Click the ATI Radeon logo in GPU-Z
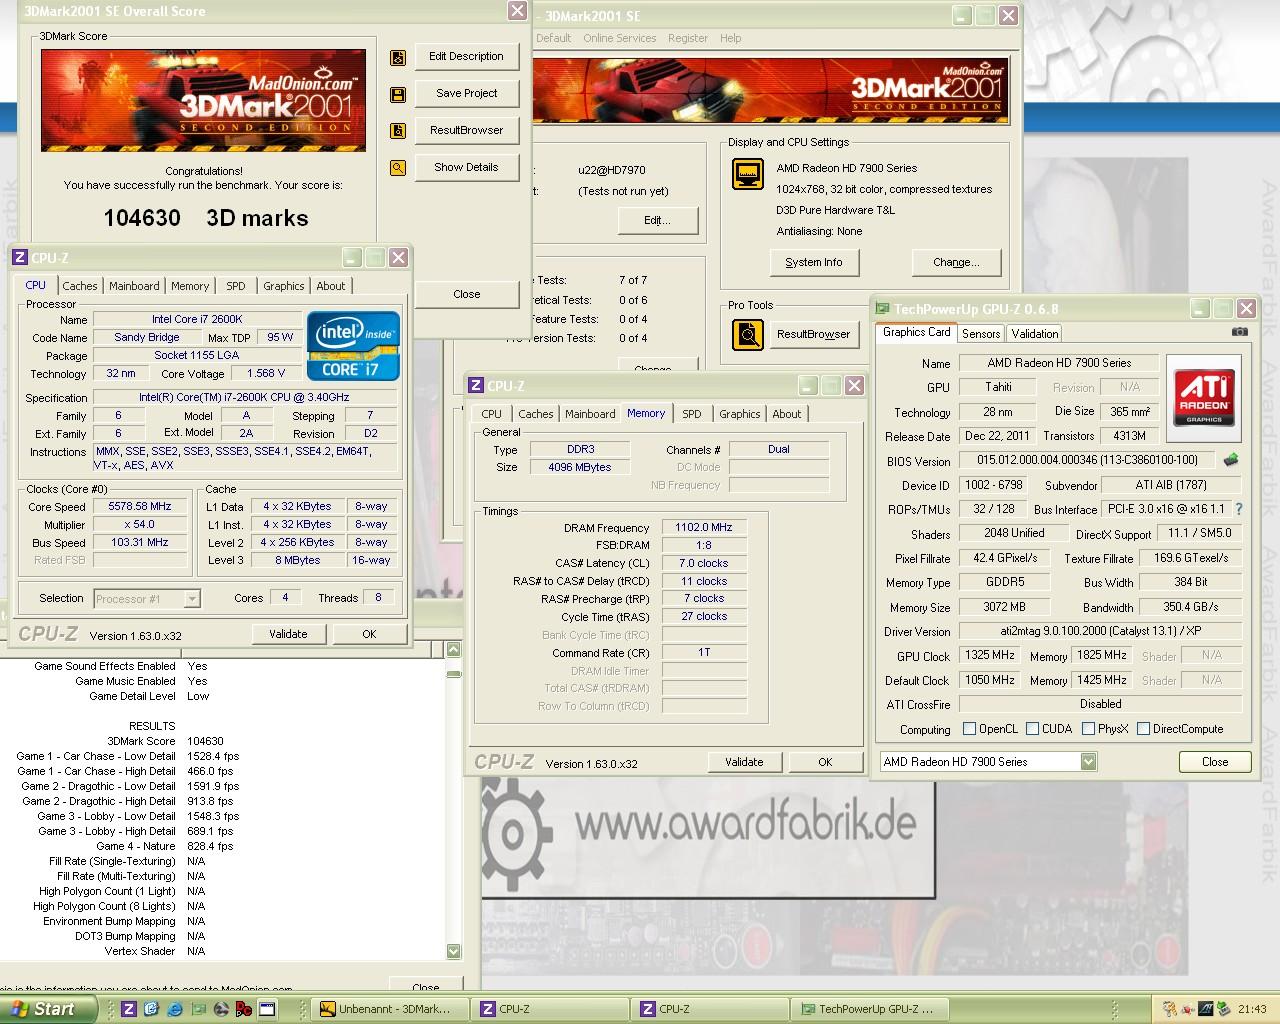The image size is (1280, 1024). (1204, 396)
